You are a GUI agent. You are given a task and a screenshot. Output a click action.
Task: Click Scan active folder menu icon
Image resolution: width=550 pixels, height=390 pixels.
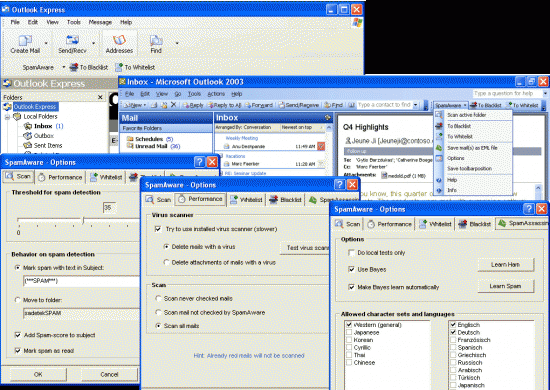(x=439, y=115)
